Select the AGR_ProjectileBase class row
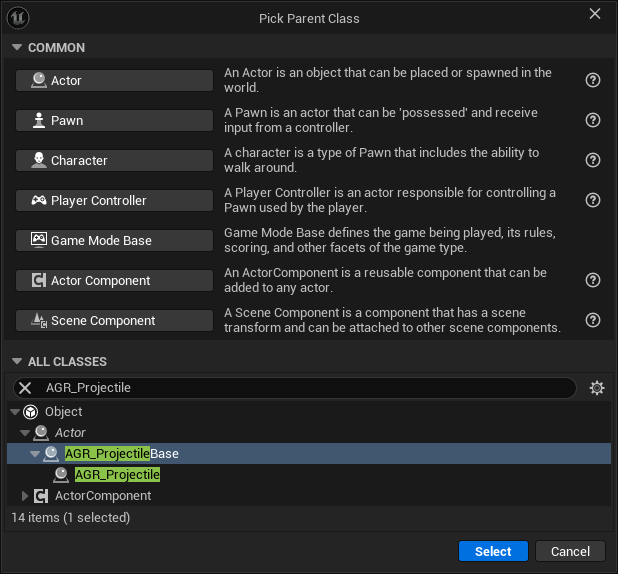The height and width of the screenshot is (574, 618). tap(309, 454)
